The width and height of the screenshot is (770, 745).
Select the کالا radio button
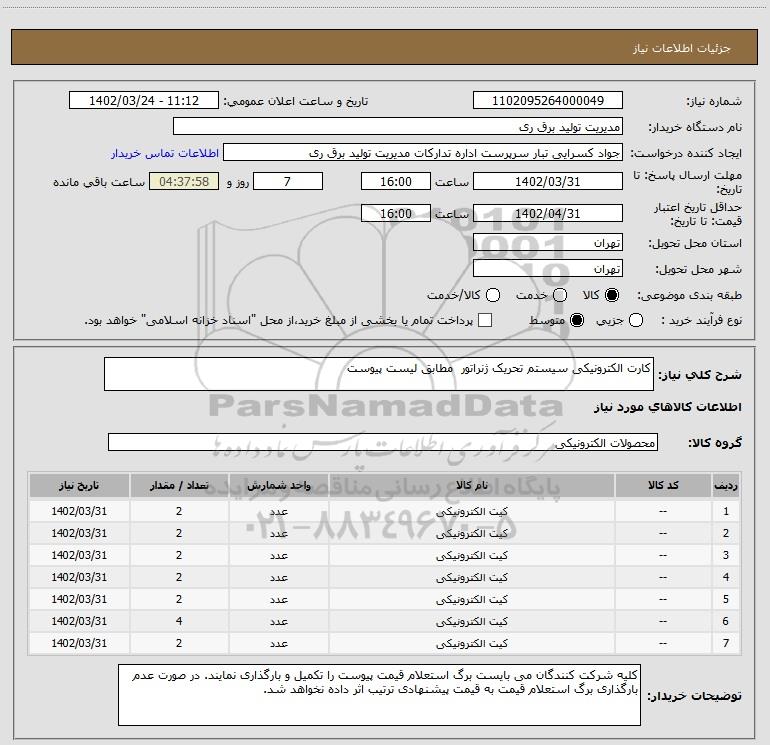[612, 295]
